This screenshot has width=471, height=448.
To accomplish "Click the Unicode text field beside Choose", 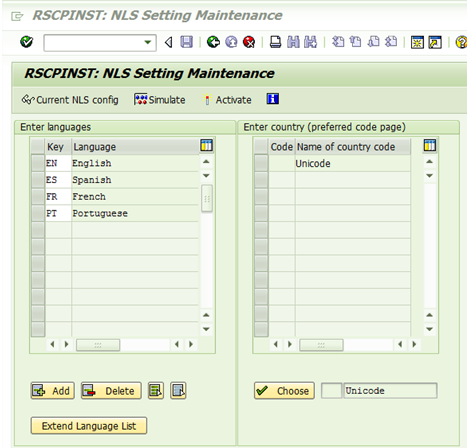I will click(390, 391).
